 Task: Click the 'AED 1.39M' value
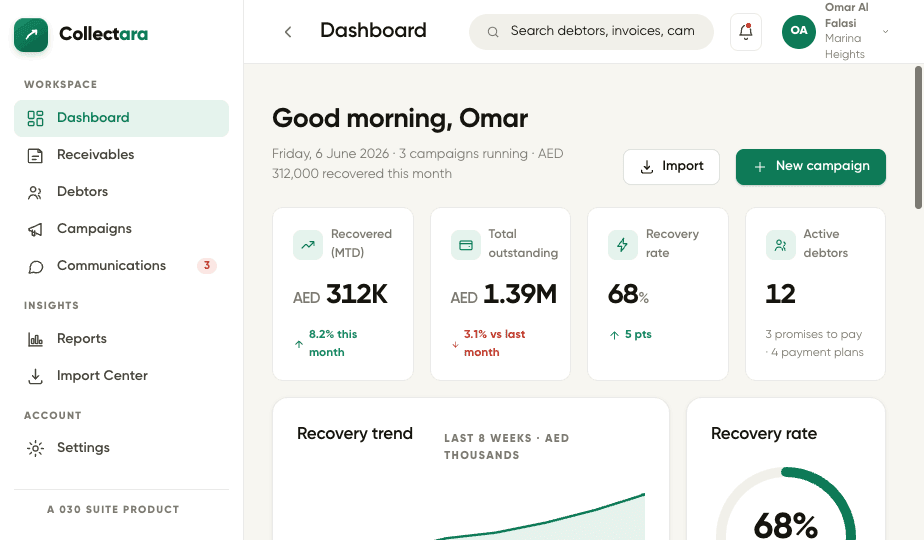pos(504,294)
